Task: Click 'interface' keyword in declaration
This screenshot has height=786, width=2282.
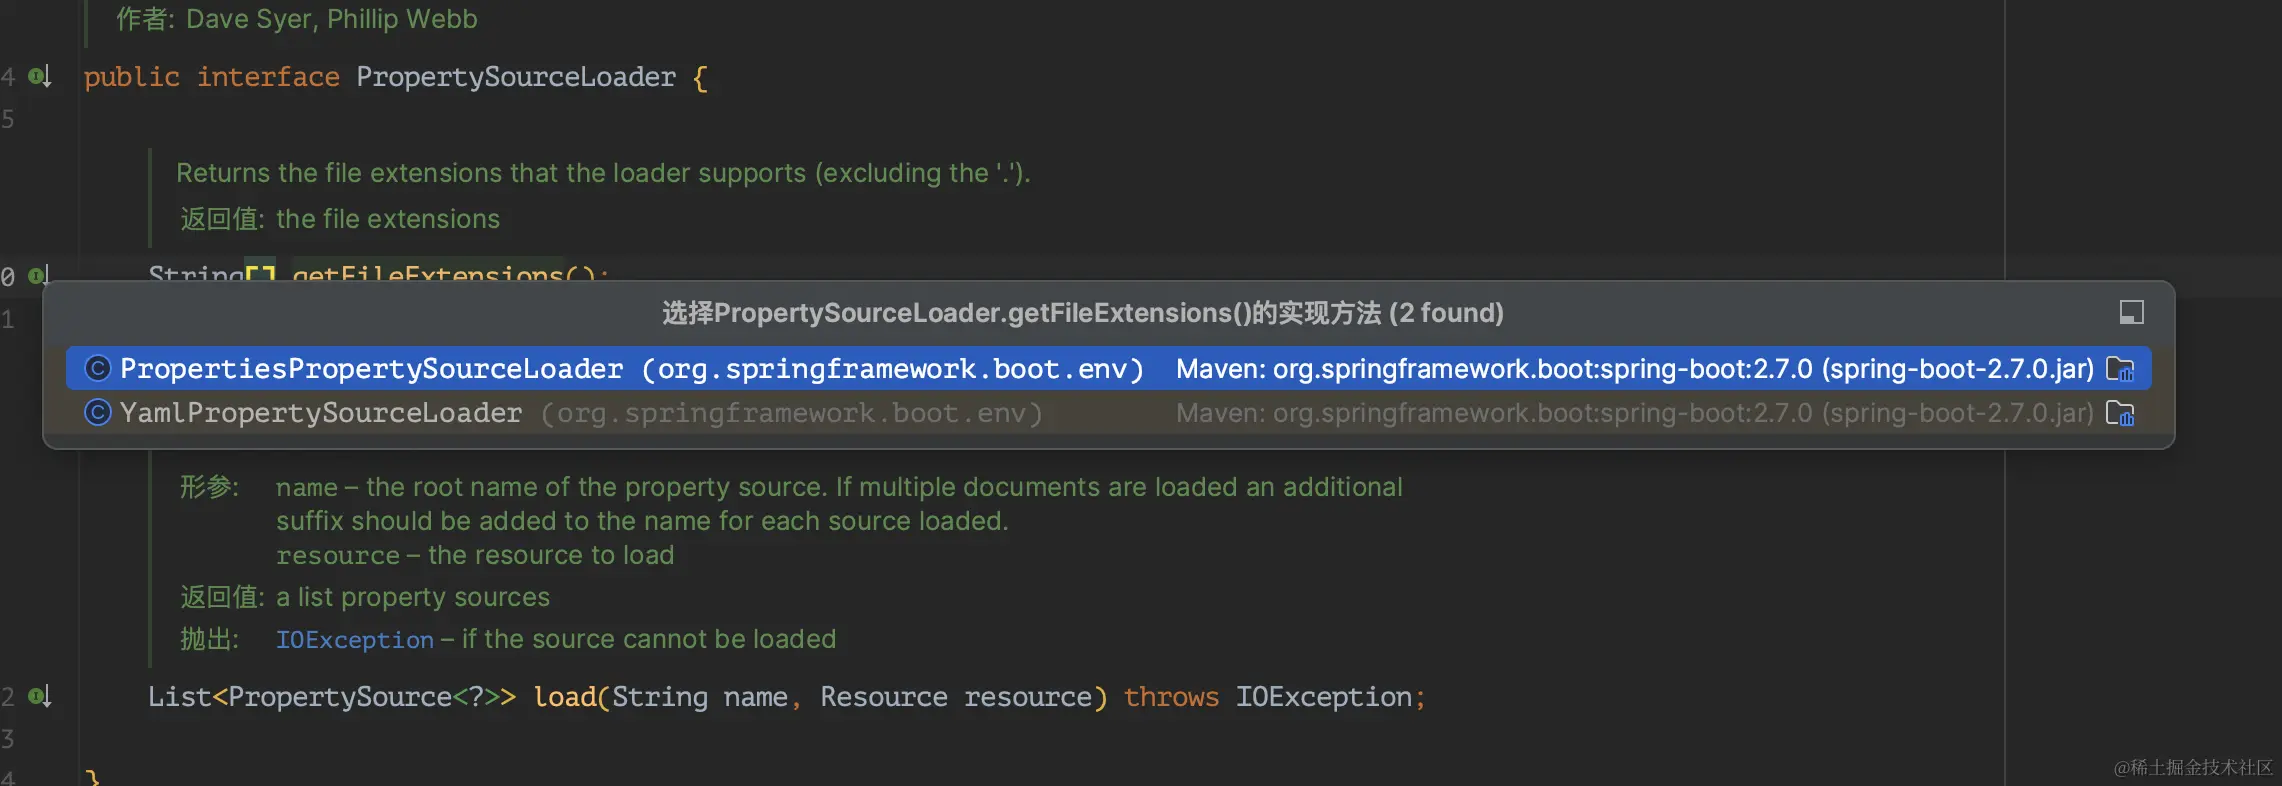Action: [268, 77]
